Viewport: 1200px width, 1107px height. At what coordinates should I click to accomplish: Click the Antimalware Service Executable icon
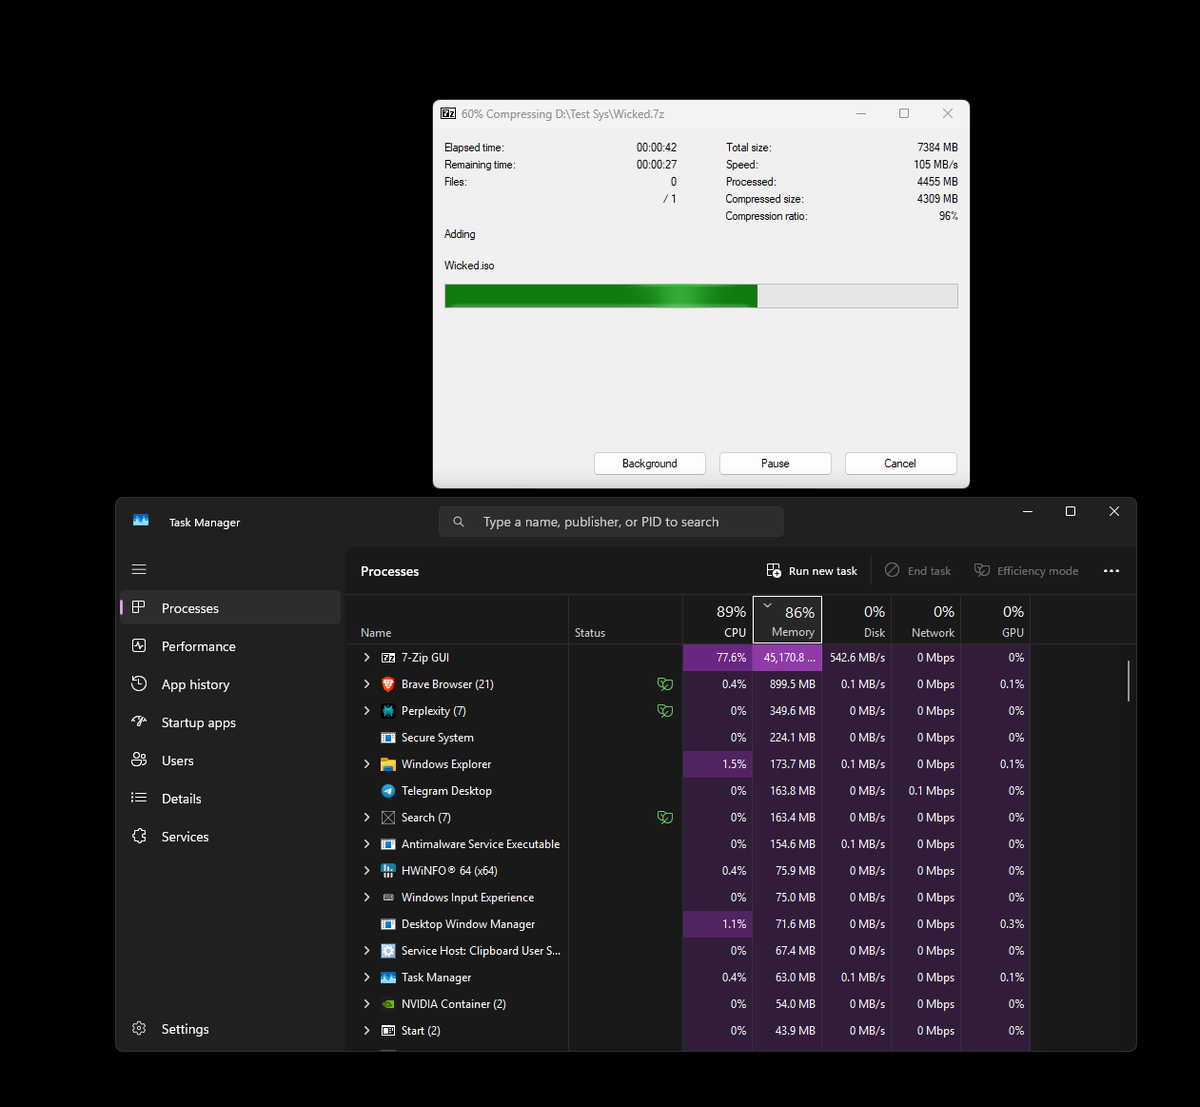(388, 844)
